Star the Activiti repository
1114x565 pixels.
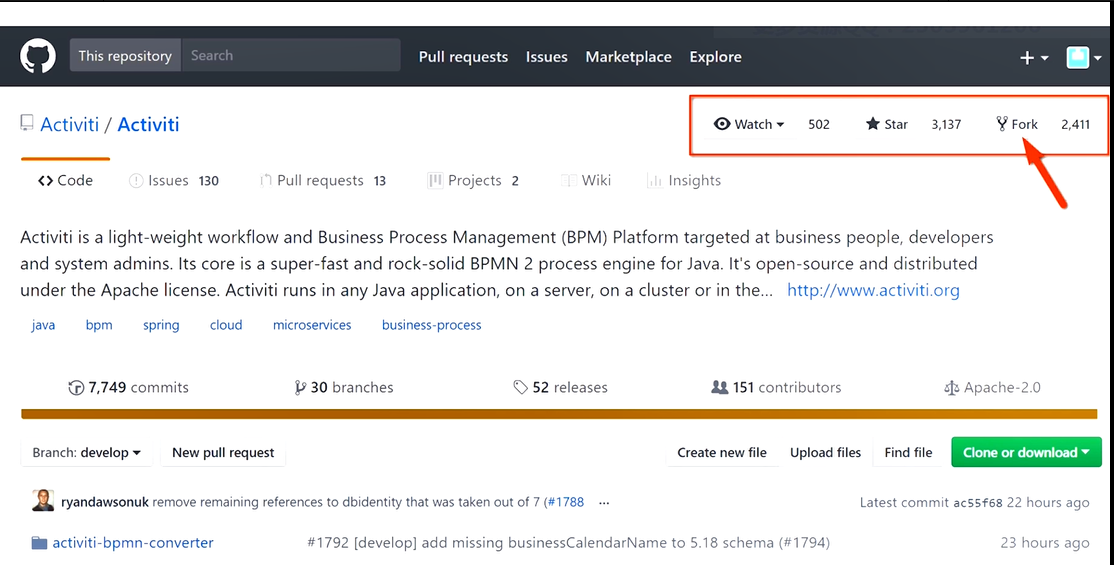tap(887, 124)
